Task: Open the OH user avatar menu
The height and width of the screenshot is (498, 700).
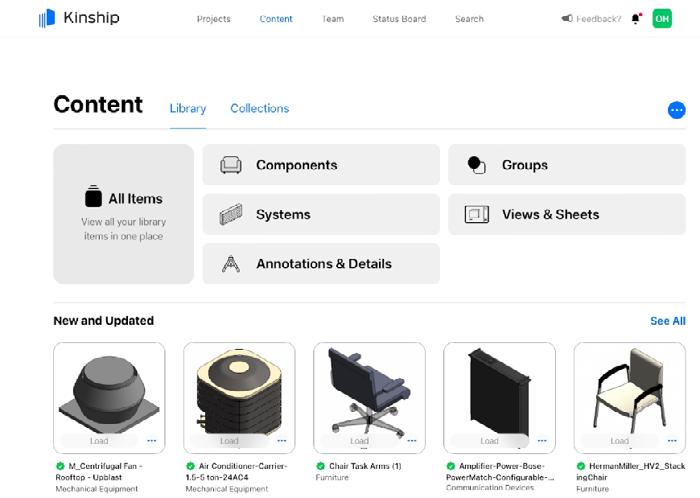Action: click(662, 19)
